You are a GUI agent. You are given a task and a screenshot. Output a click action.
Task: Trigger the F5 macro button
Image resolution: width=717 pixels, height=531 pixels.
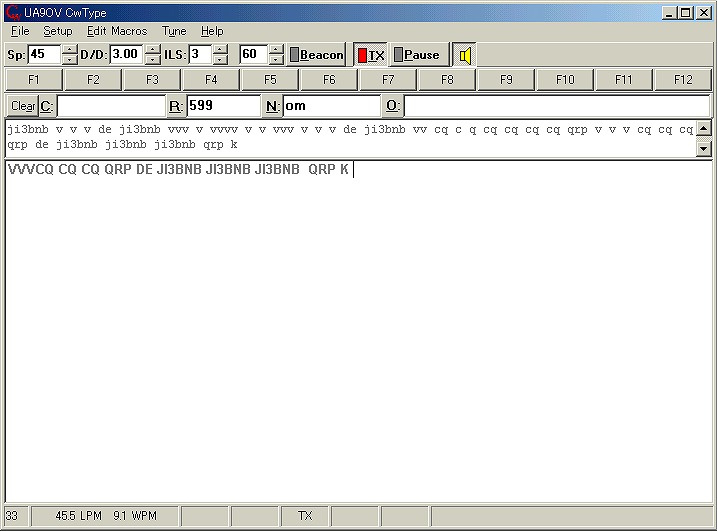click(x=270, y=79)
